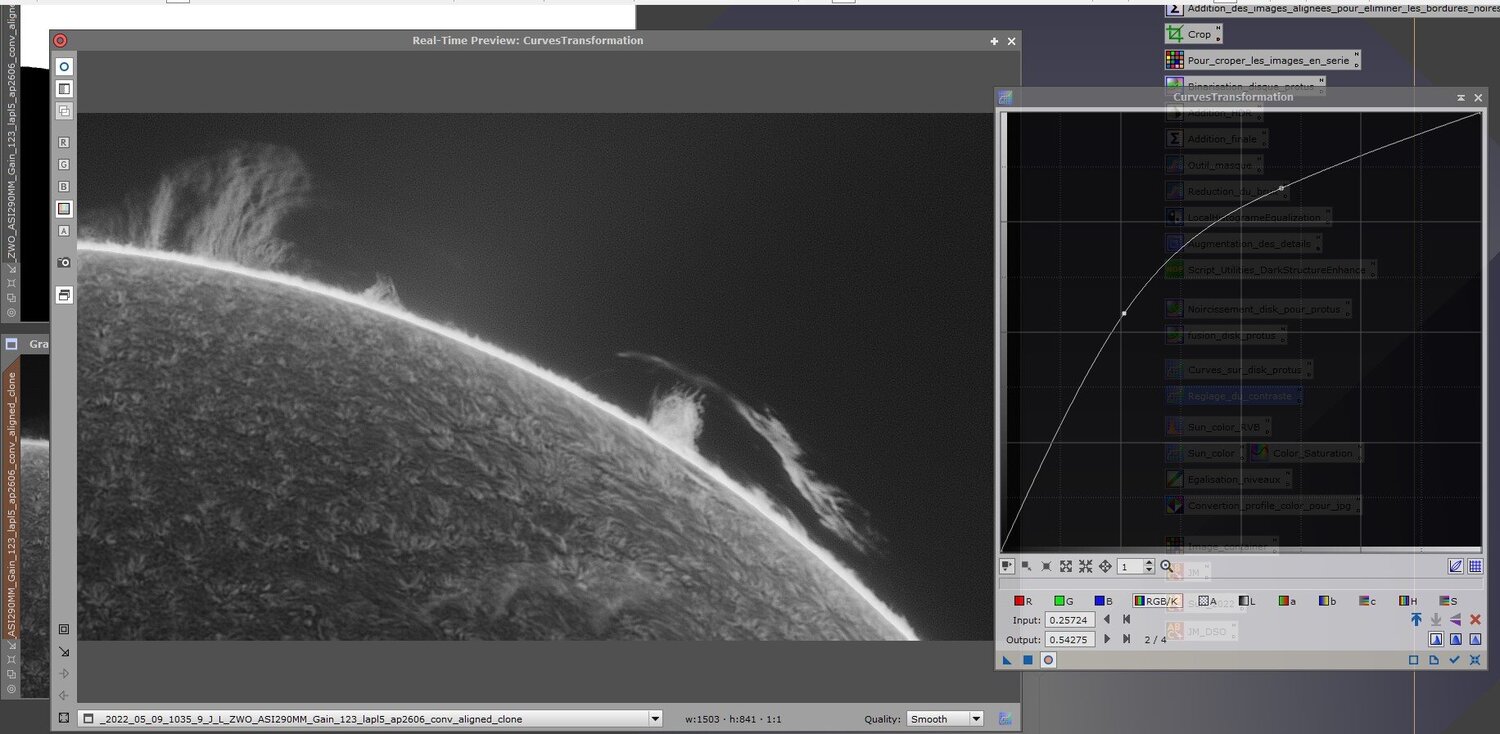This screenshot has width=1500, height=734.
Task: Go to next curve point arrow
Action: tap(1107, 639)
